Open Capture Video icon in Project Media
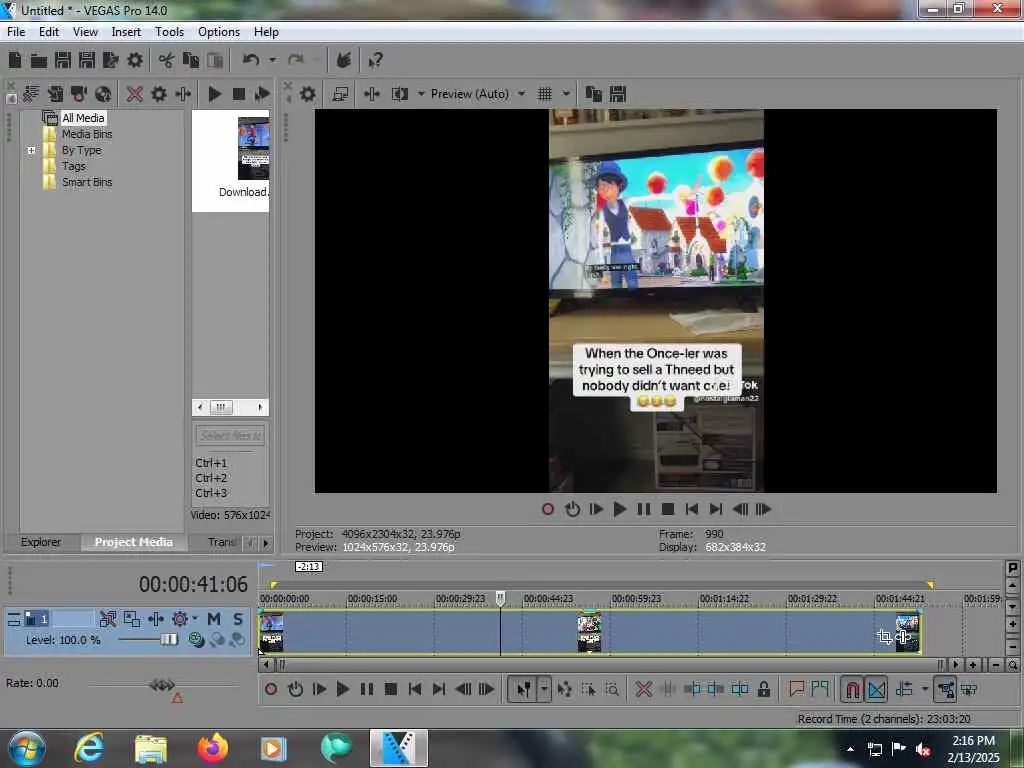This screenshot has width=1024, height=768. (x=79, y=94)
